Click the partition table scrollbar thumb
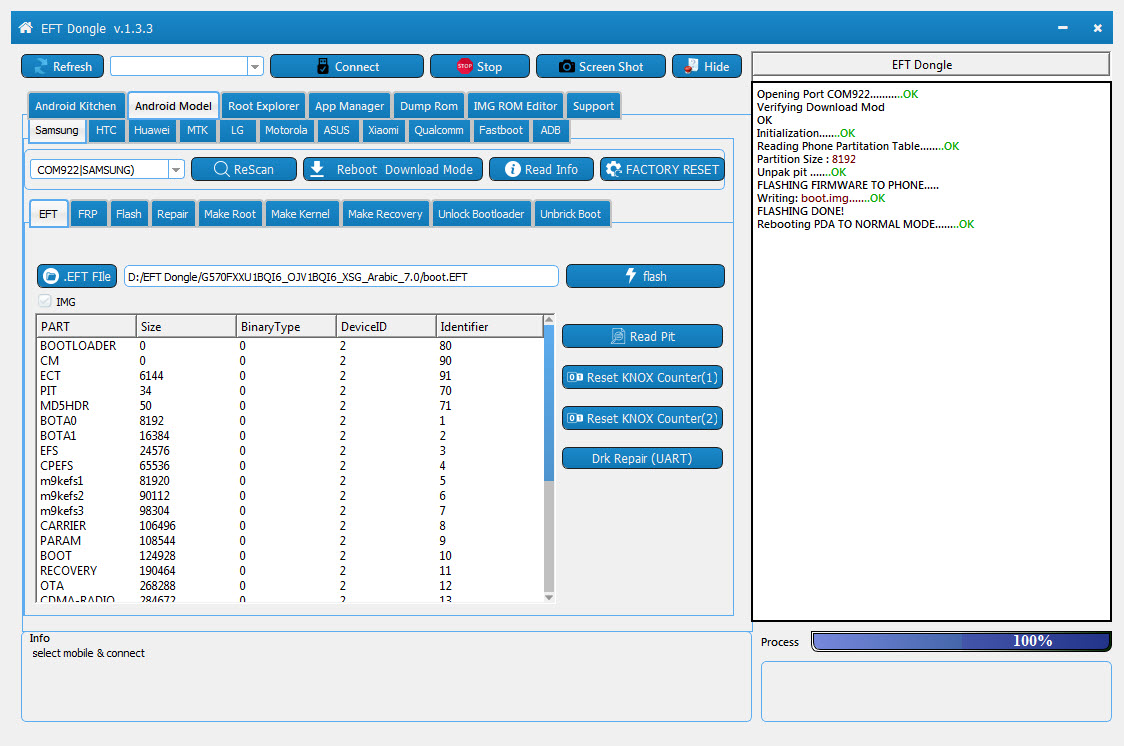 point(549,403)
